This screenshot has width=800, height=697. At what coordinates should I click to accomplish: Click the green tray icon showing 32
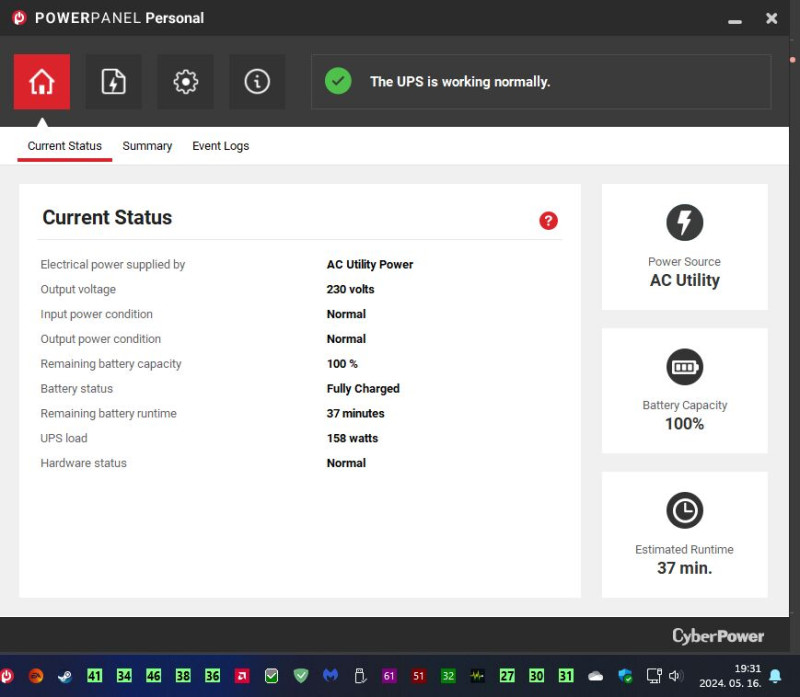[448, 676]
